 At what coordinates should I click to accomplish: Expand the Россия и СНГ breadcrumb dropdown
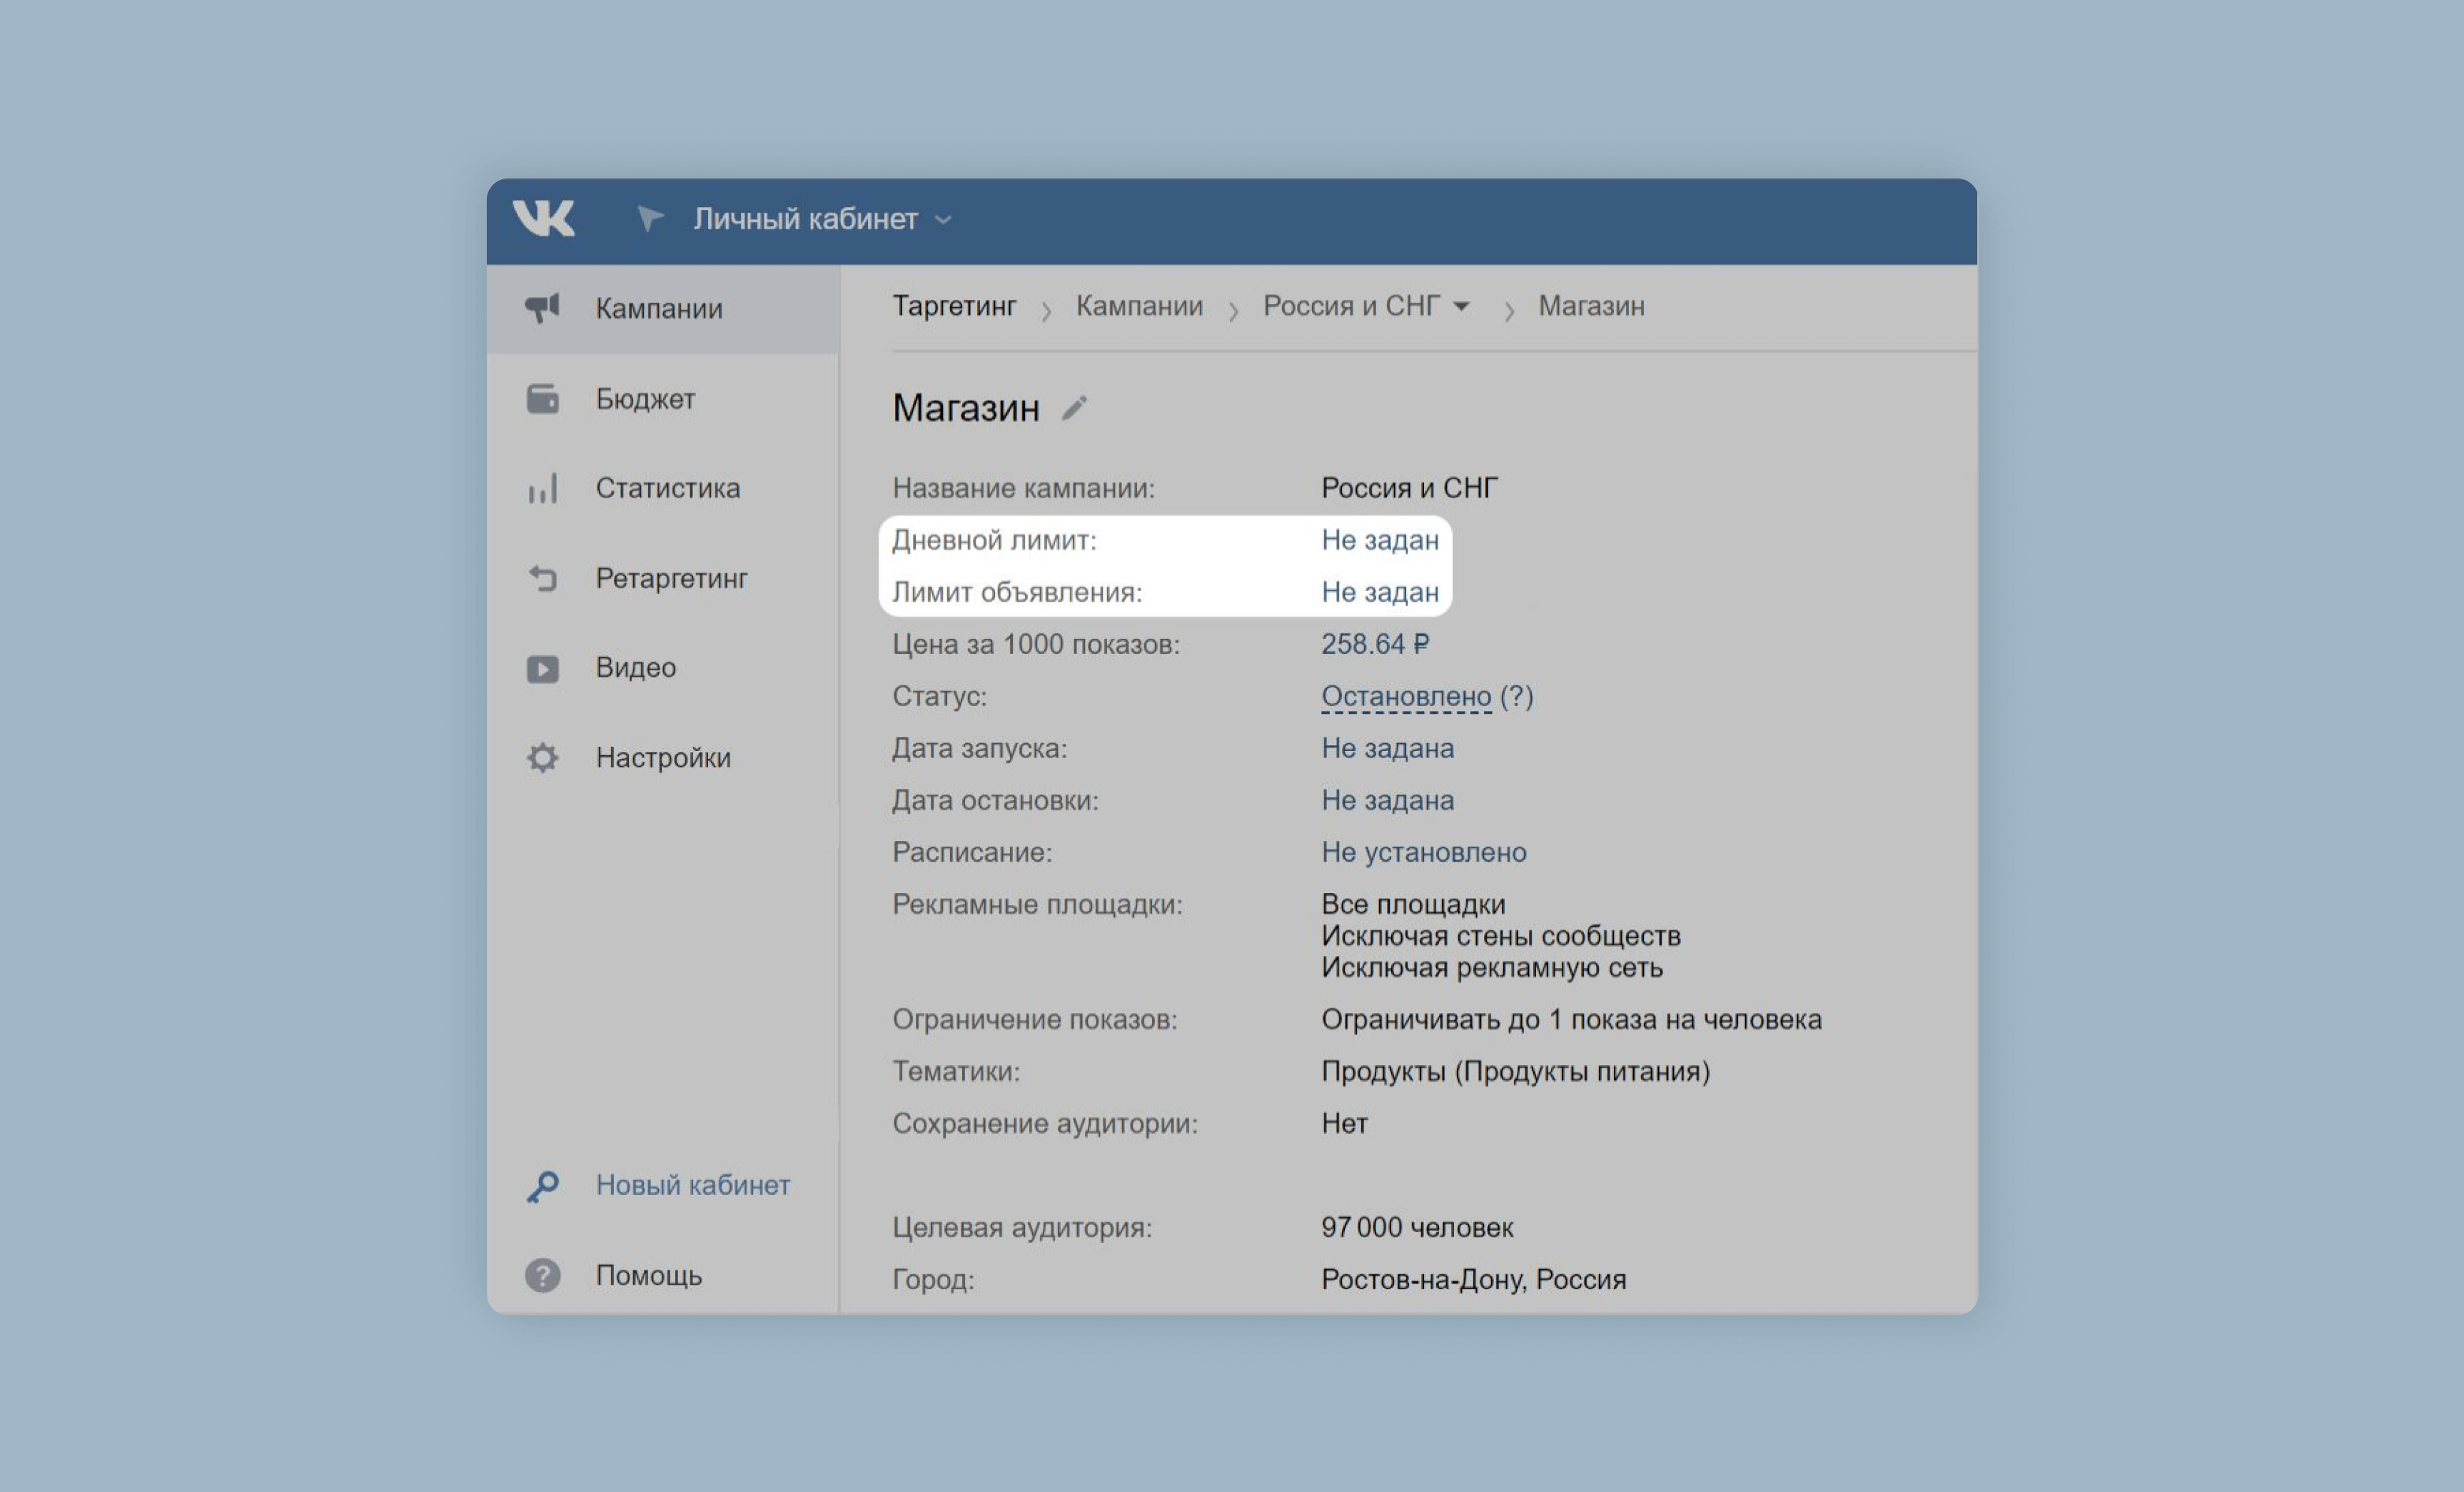tap(1366, 306)
